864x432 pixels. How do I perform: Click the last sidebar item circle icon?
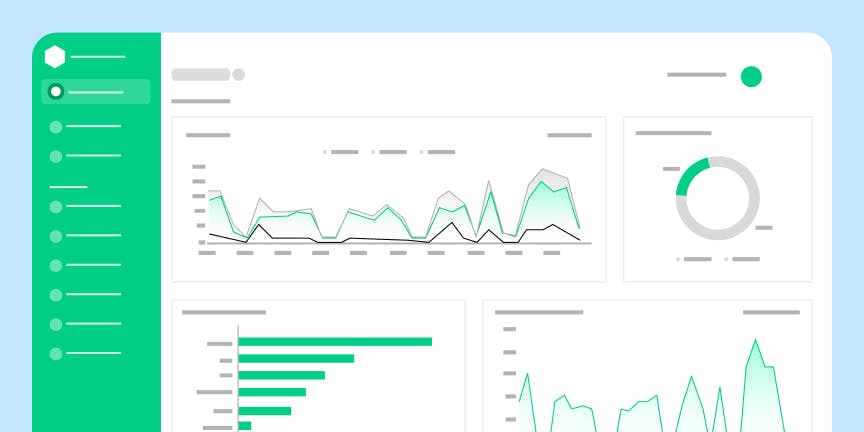pyautogui.click(x=56, y=354)
